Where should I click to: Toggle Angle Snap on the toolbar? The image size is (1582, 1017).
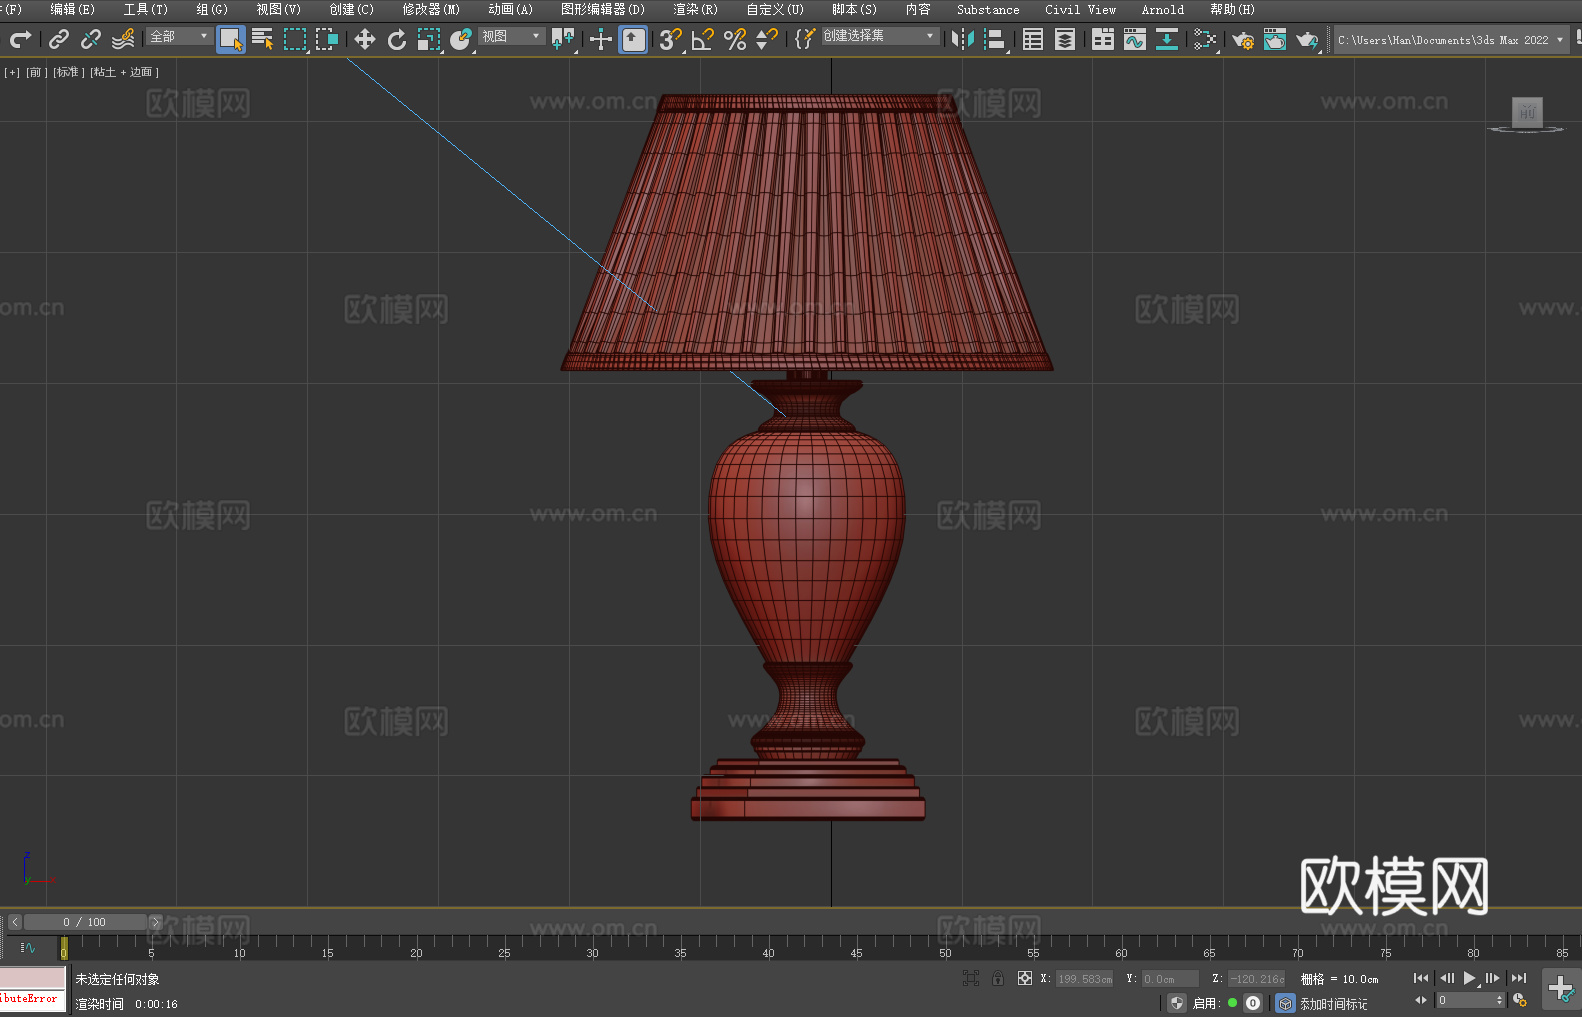coord(702,39)
